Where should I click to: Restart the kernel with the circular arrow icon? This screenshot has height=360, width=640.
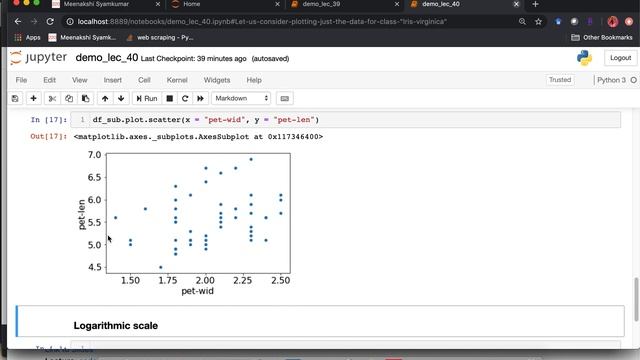[185, 98]
